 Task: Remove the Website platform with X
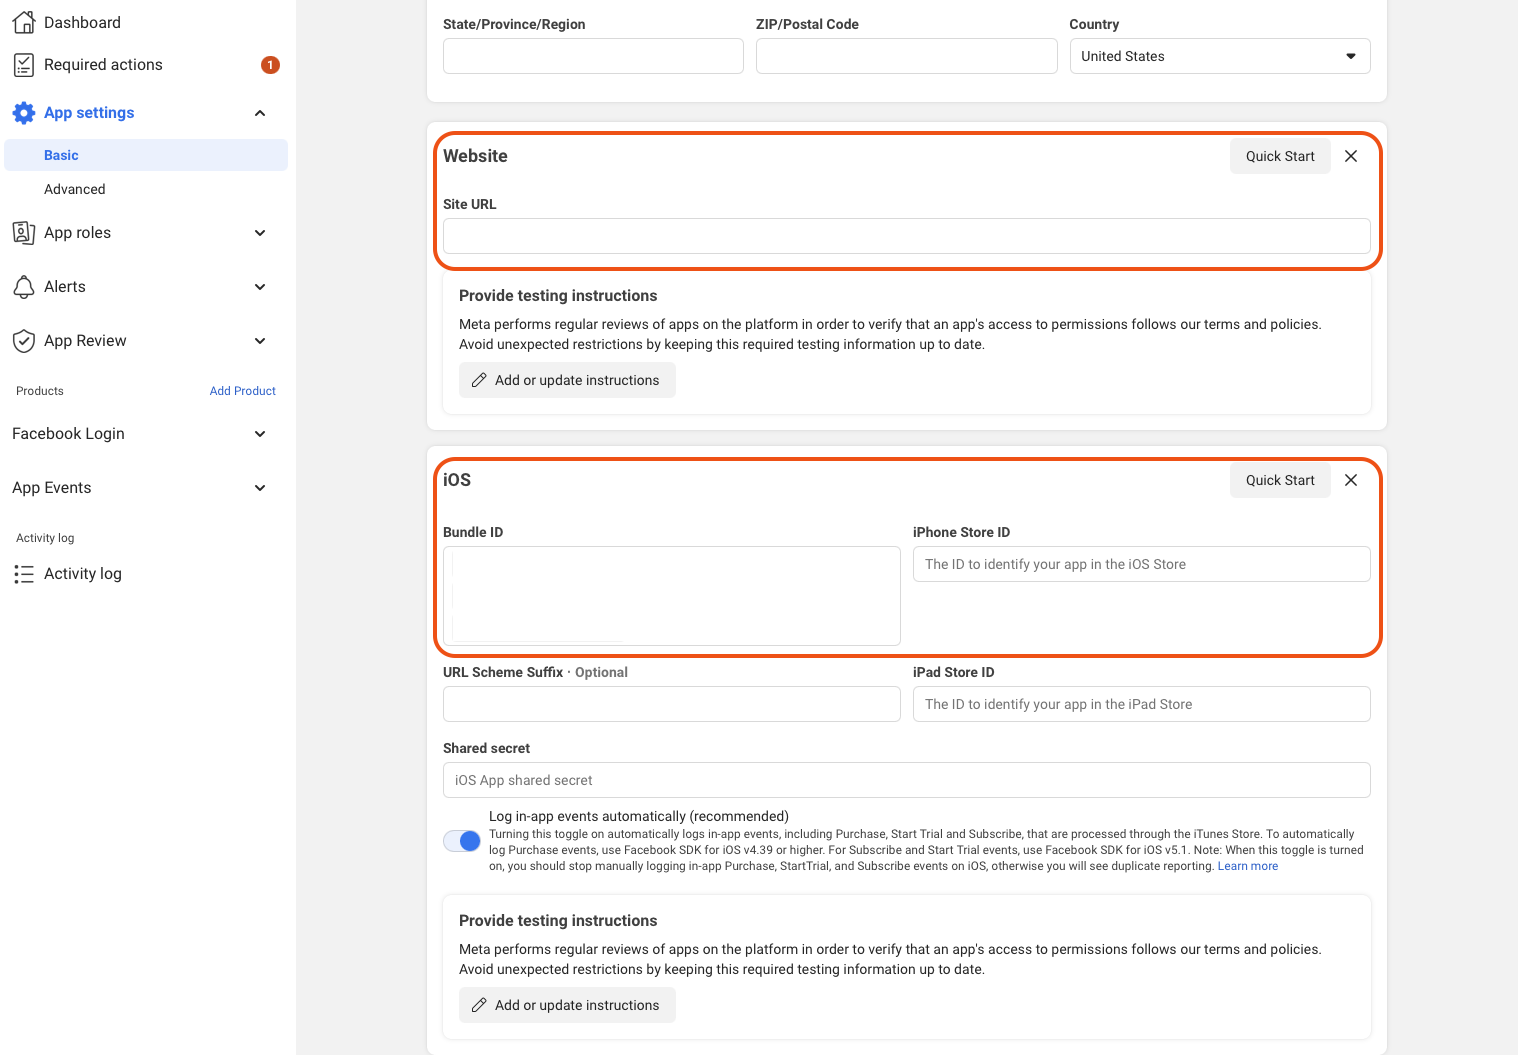coord(1351,156)
